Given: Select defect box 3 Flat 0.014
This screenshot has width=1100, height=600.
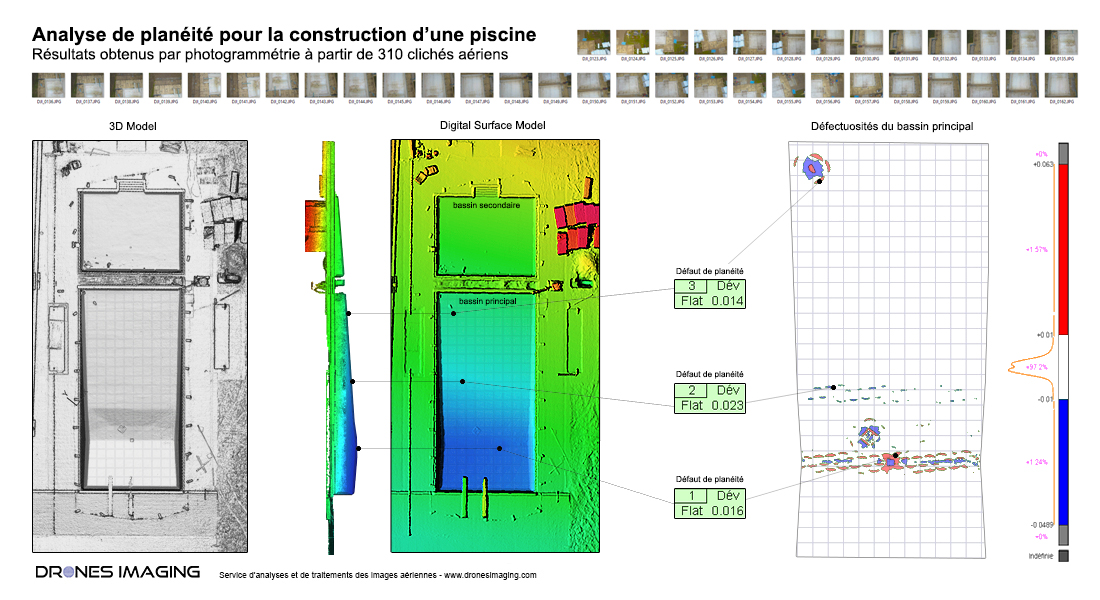Looking at the screenshot, I should (710, 293).
